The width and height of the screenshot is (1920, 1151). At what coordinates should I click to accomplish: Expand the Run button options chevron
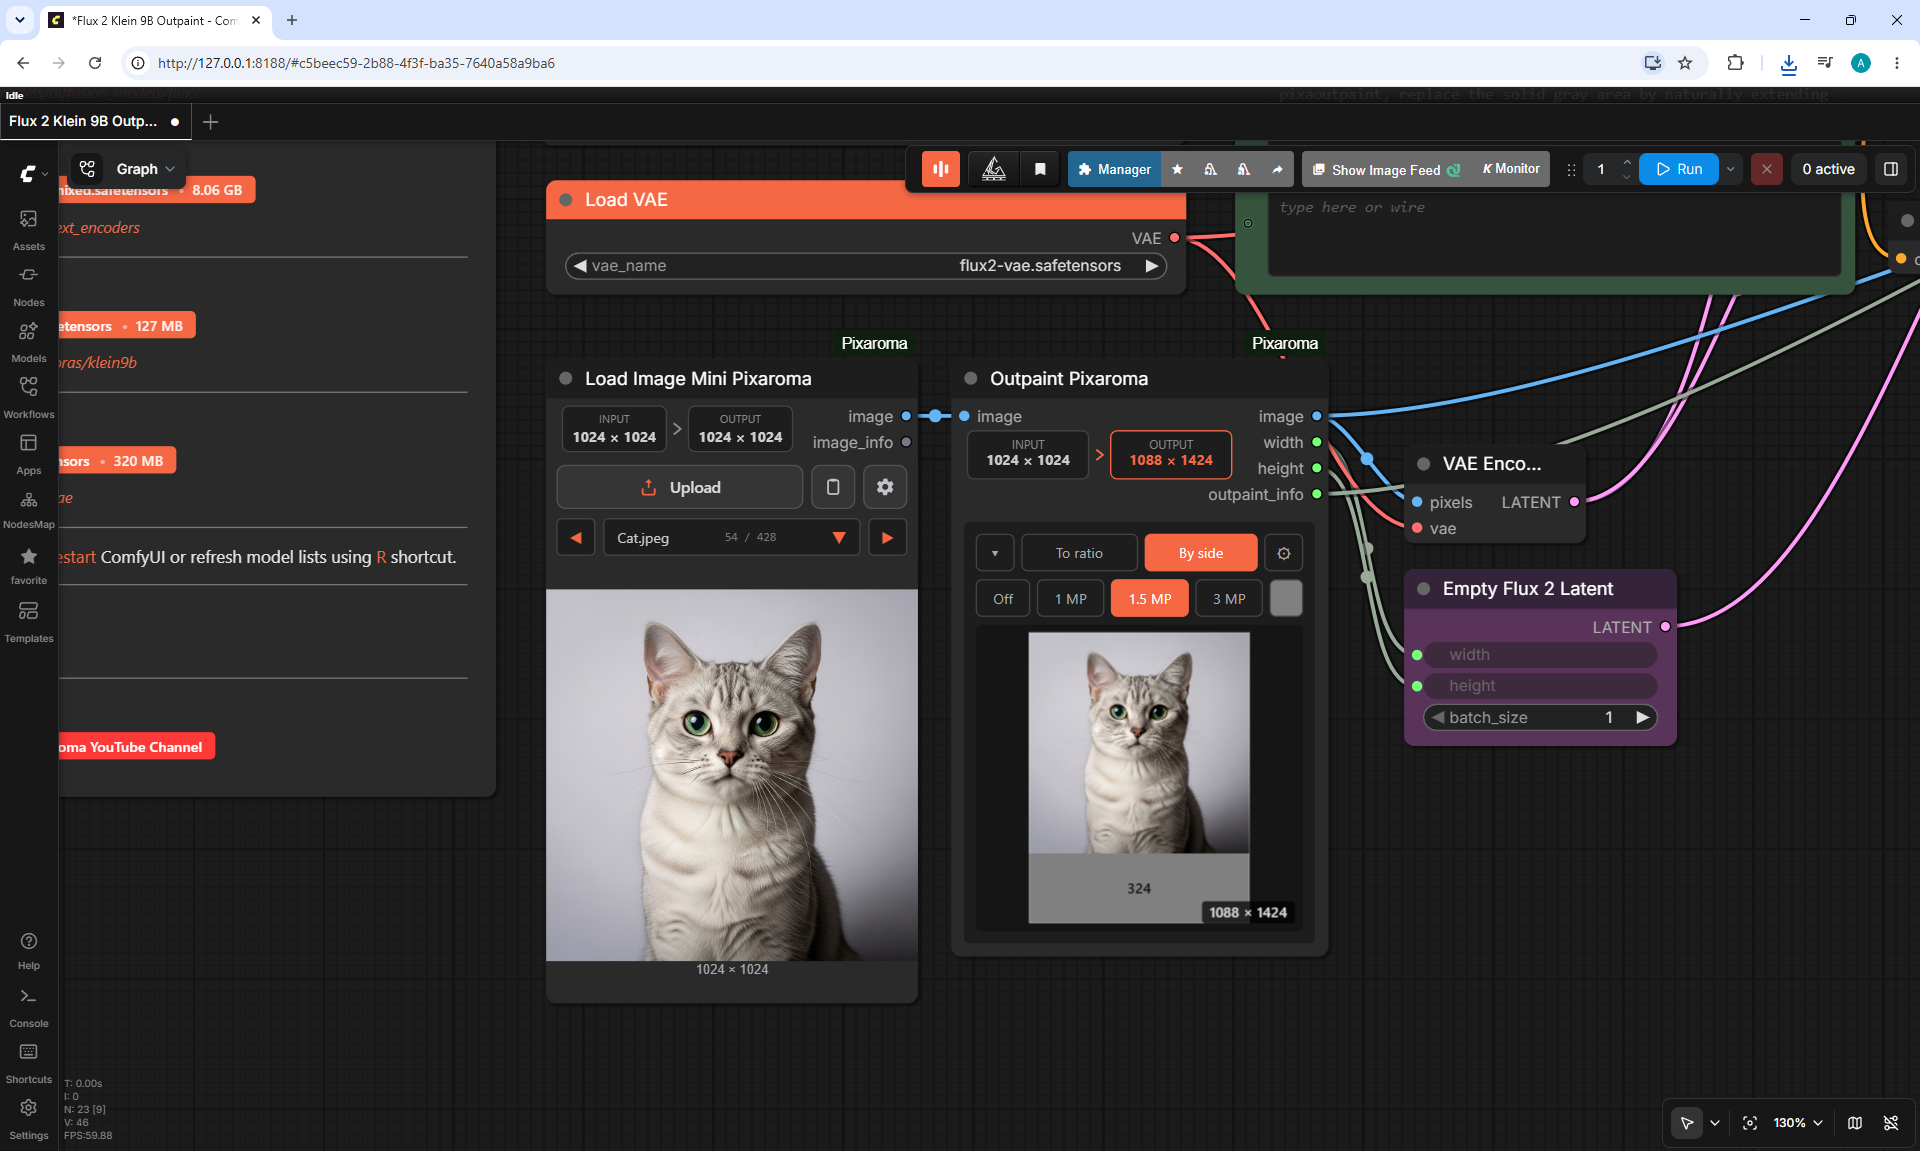pos(1730,169)
